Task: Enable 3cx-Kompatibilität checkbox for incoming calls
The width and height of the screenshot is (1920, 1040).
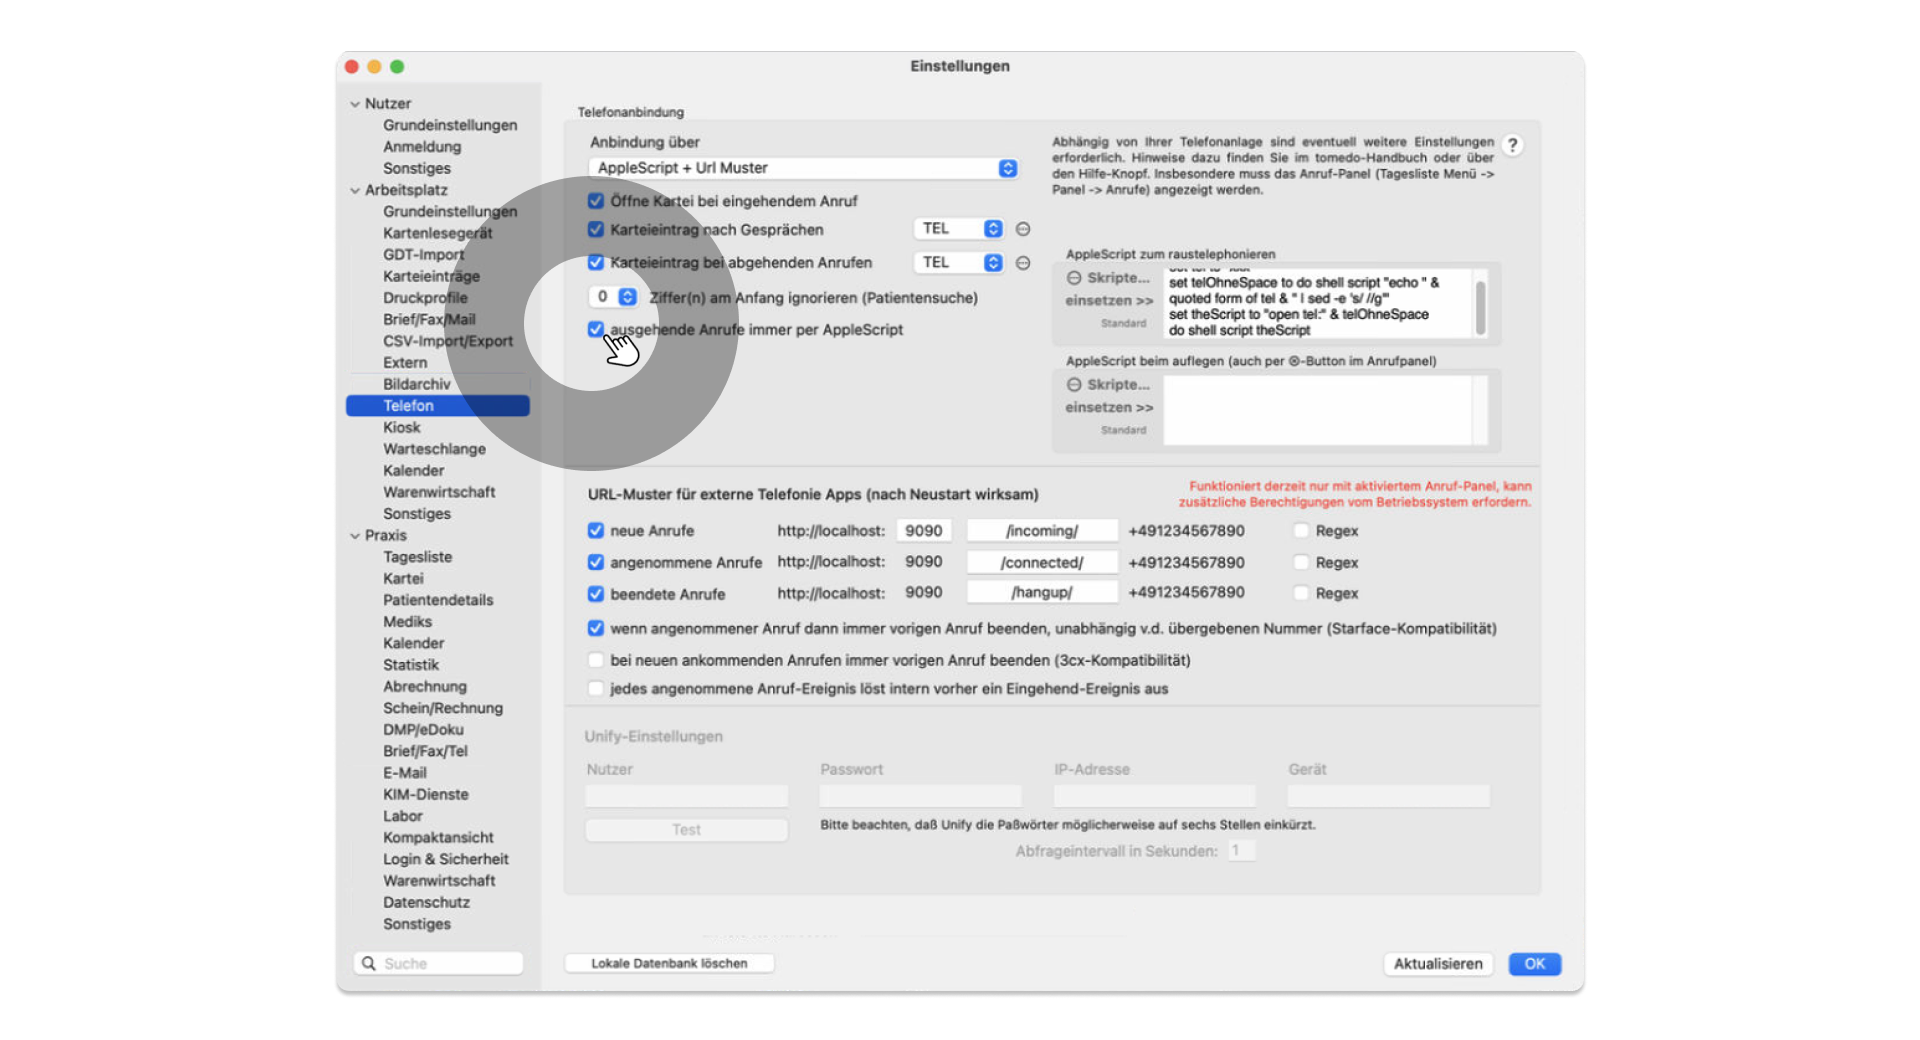Action: coord(596,660)
